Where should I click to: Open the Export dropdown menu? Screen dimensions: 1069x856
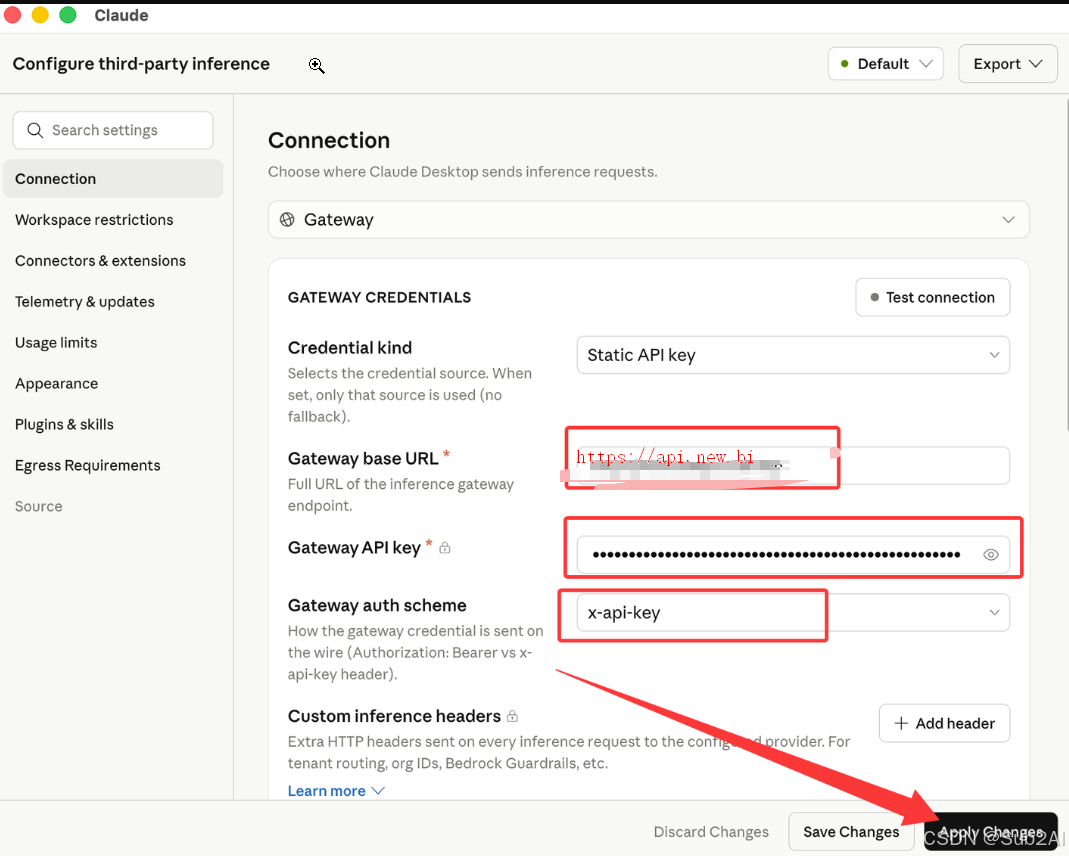[x=1008, y=64]
